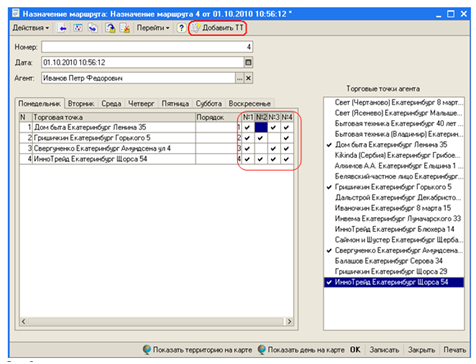Image resolution: width=476 pixels, height=364 pixels.
Task: Uncheck №3 for Дом быта Ленина 35
Action: 274,127
